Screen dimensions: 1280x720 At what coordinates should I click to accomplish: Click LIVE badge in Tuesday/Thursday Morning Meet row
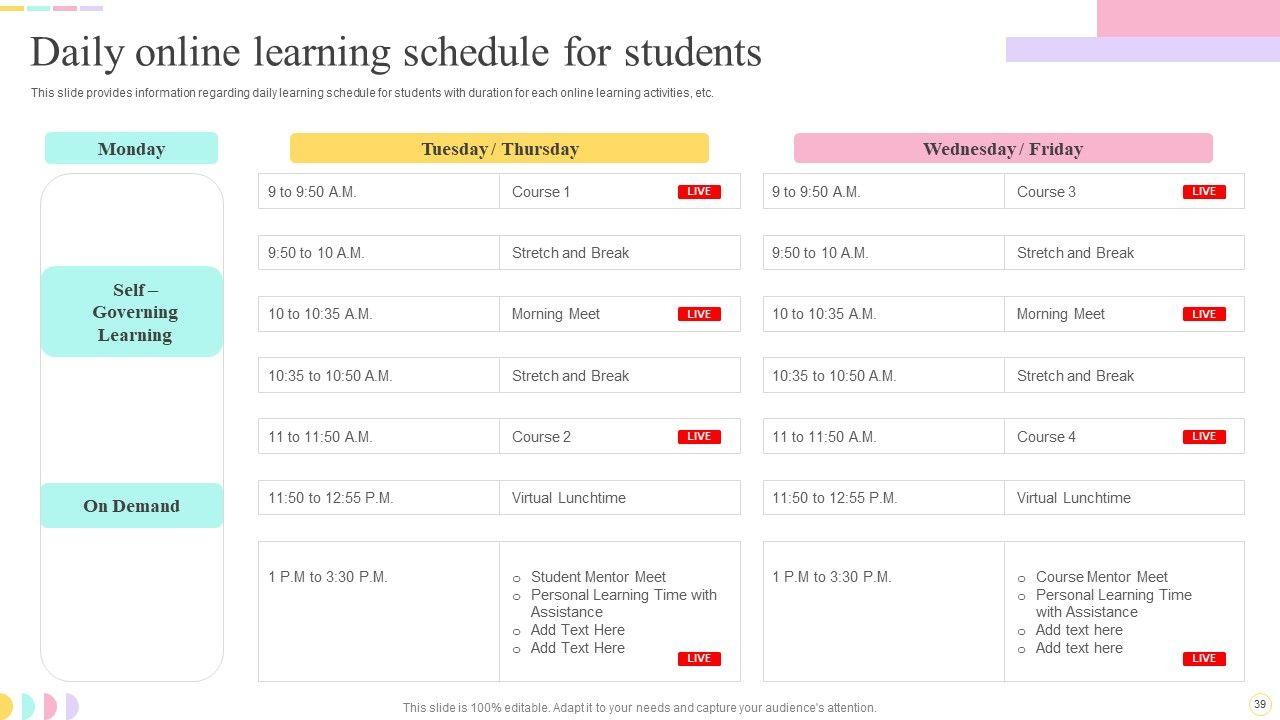point(699,314)
